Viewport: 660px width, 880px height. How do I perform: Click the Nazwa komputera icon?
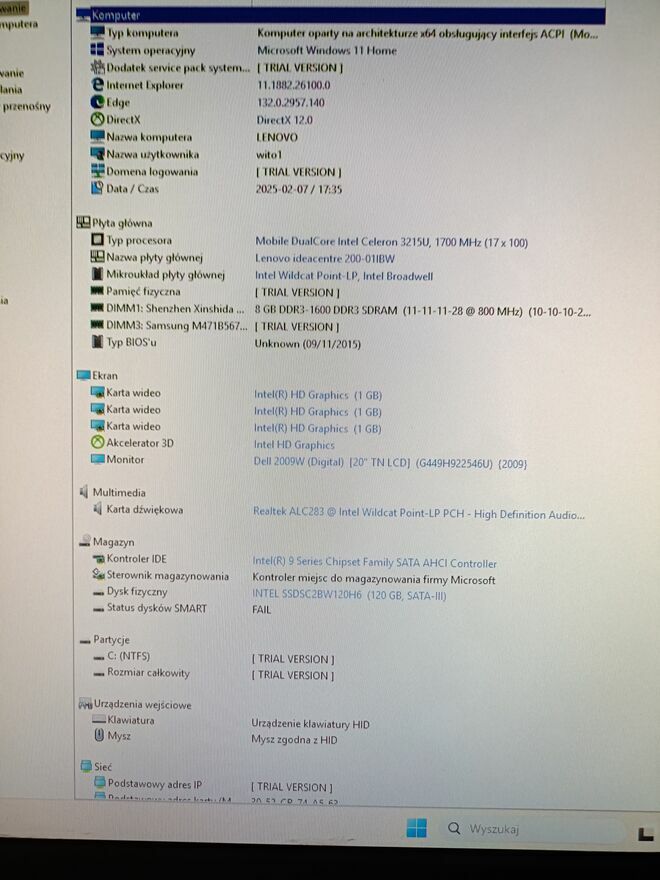click(x=98, y=137)
